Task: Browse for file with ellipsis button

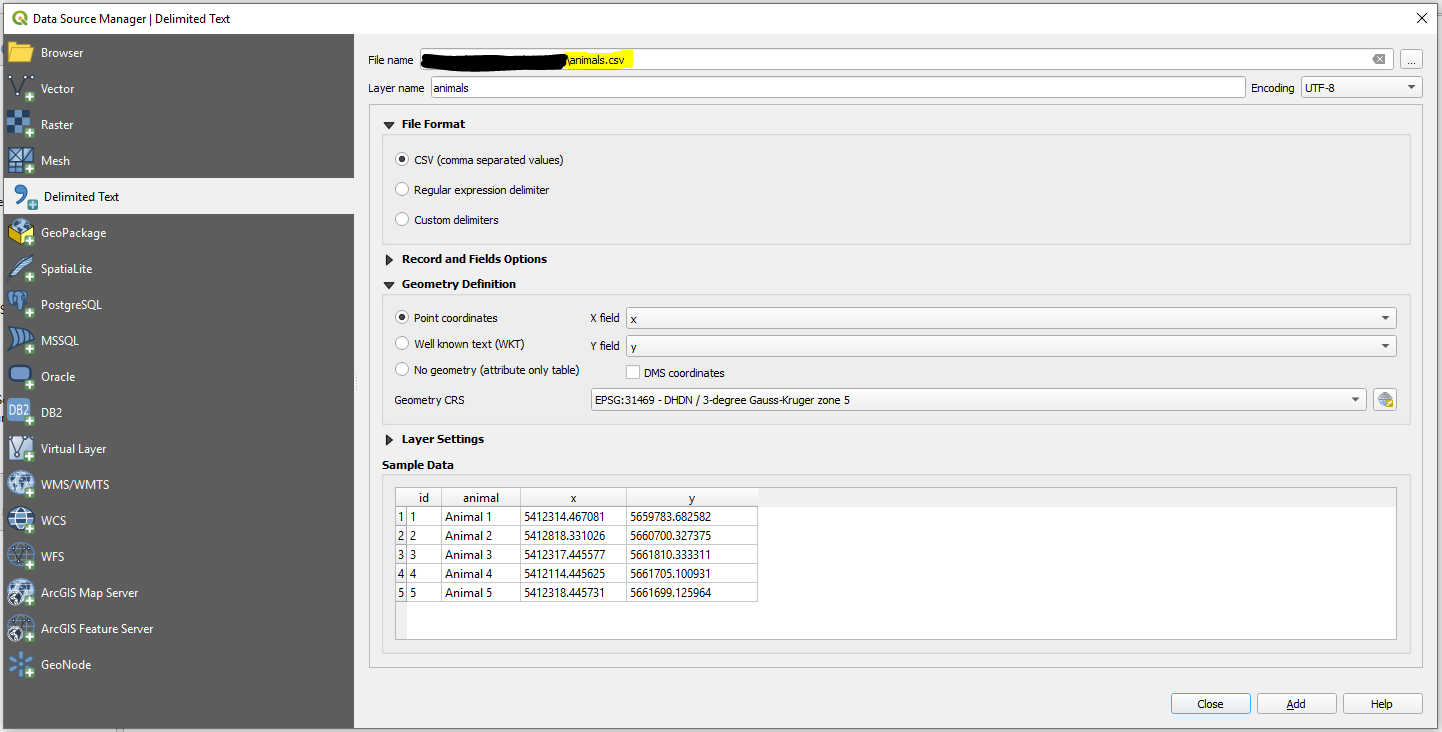Action: click(1411, 60)
